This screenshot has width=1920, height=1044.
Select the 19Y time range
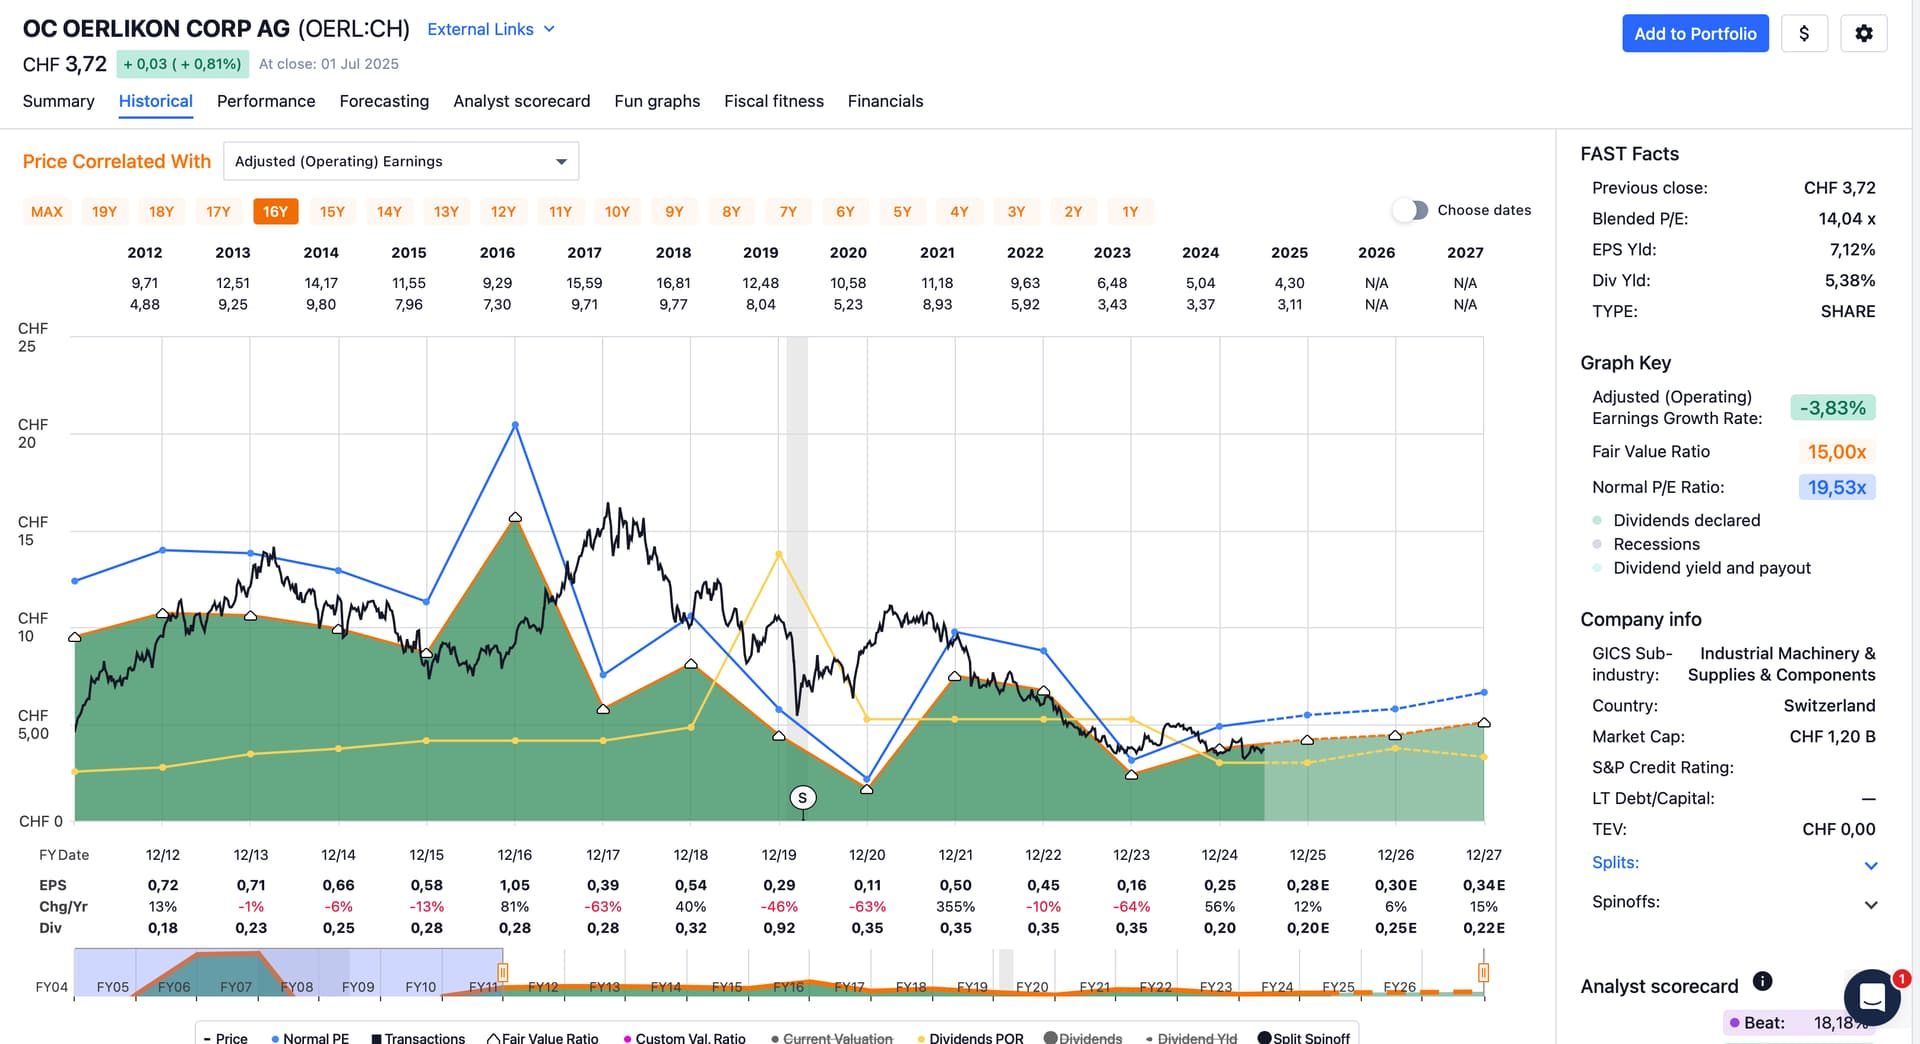tap(104, 211)
